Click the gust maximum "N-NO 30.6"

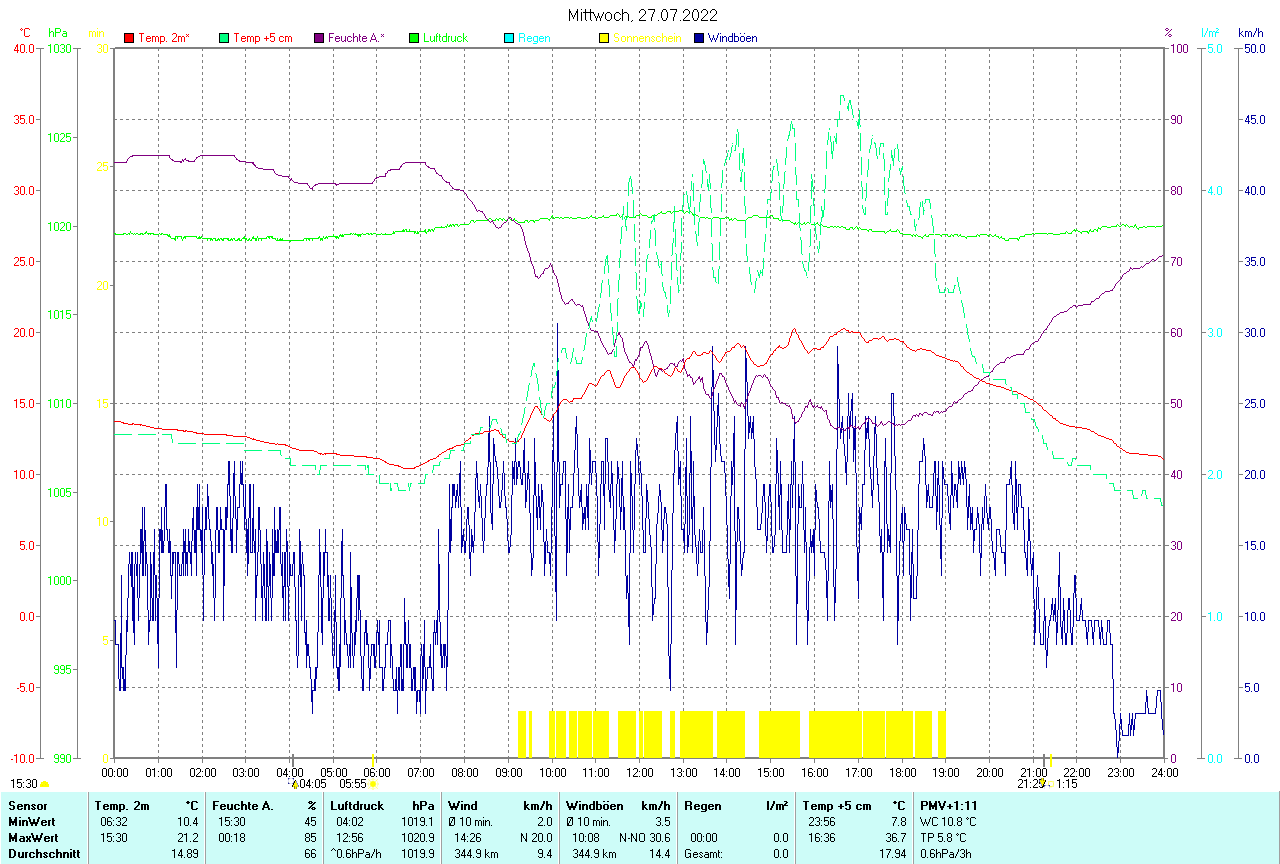coord(645,837)
